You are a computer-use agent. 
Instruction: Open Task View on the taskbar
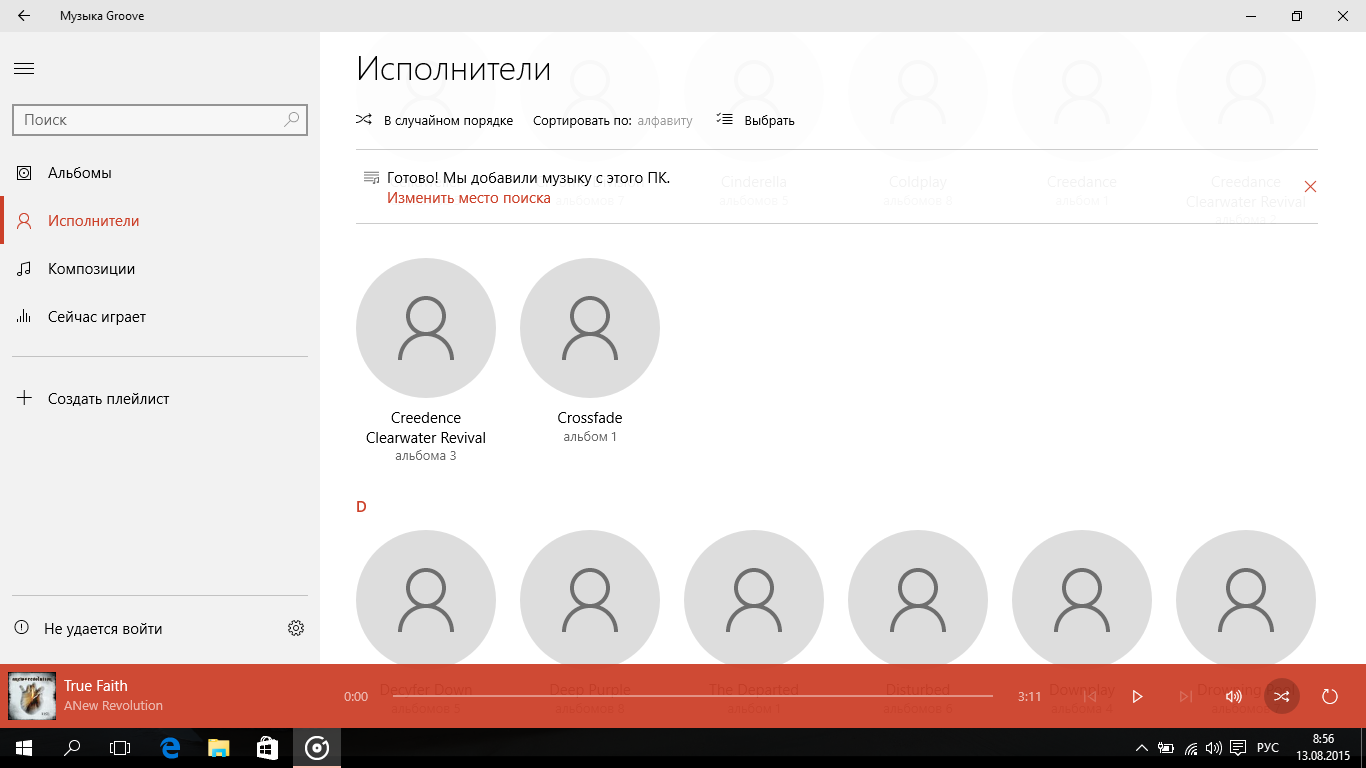pos(120,748)
